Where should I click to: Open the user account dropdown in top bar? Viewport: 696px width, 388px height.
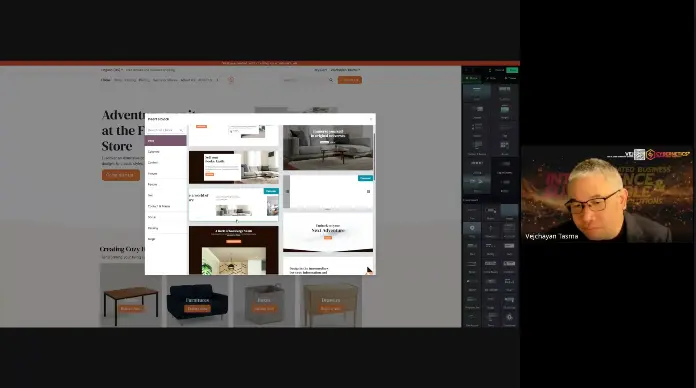pyautogui.click(x=345, y=70)
